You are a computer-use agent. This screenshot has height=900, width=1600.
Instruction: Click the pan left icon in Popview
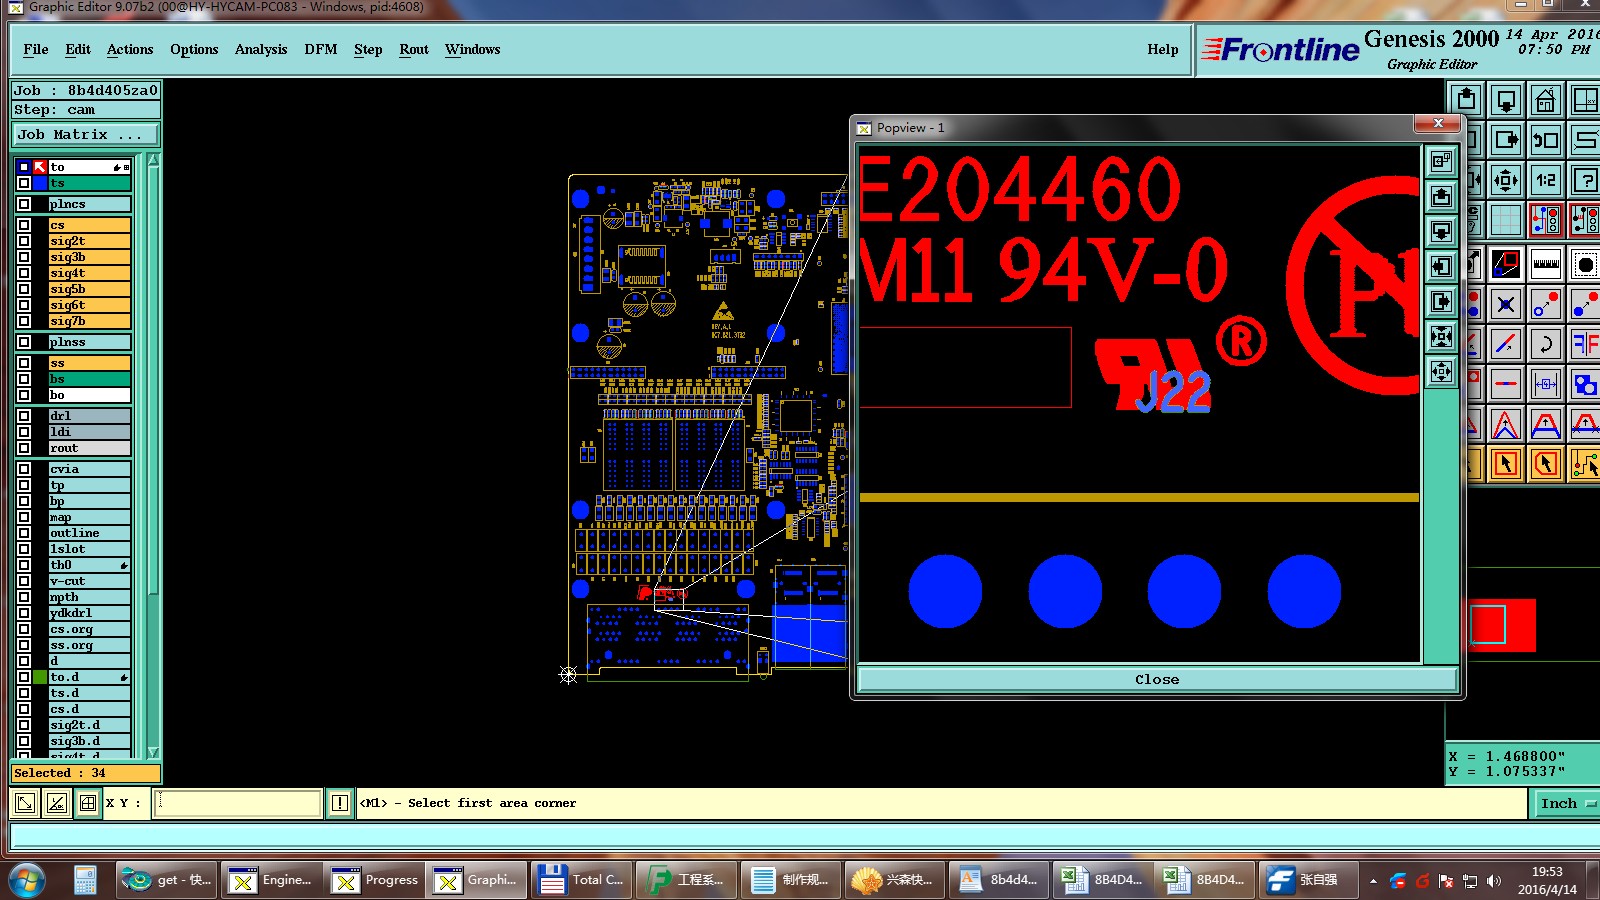[x=1441, y=266]
